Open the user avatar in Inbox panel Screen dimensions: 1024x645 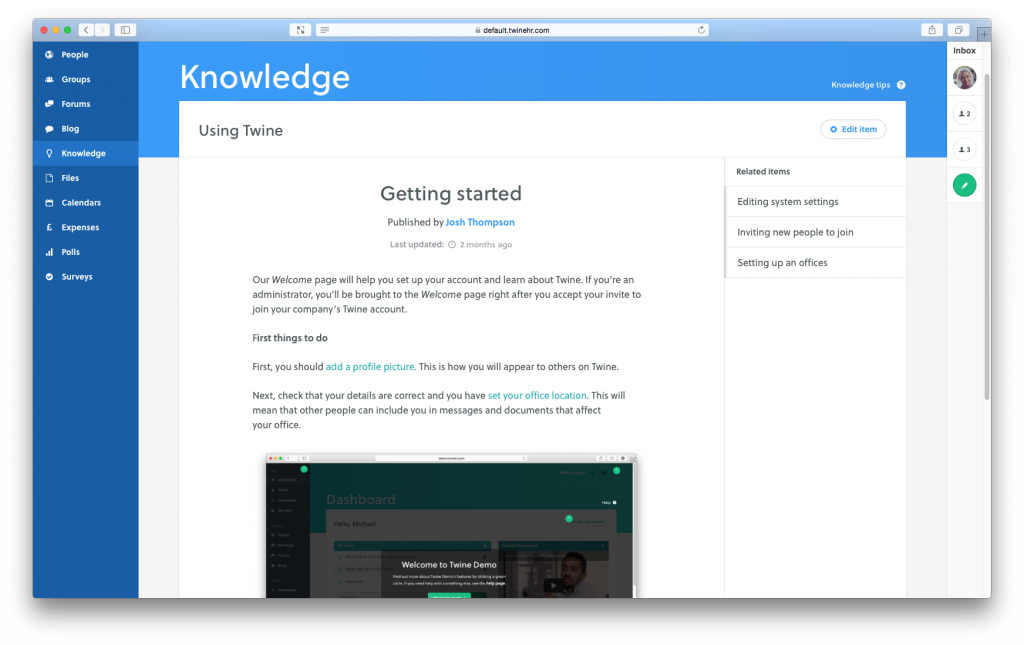point(964,78)
